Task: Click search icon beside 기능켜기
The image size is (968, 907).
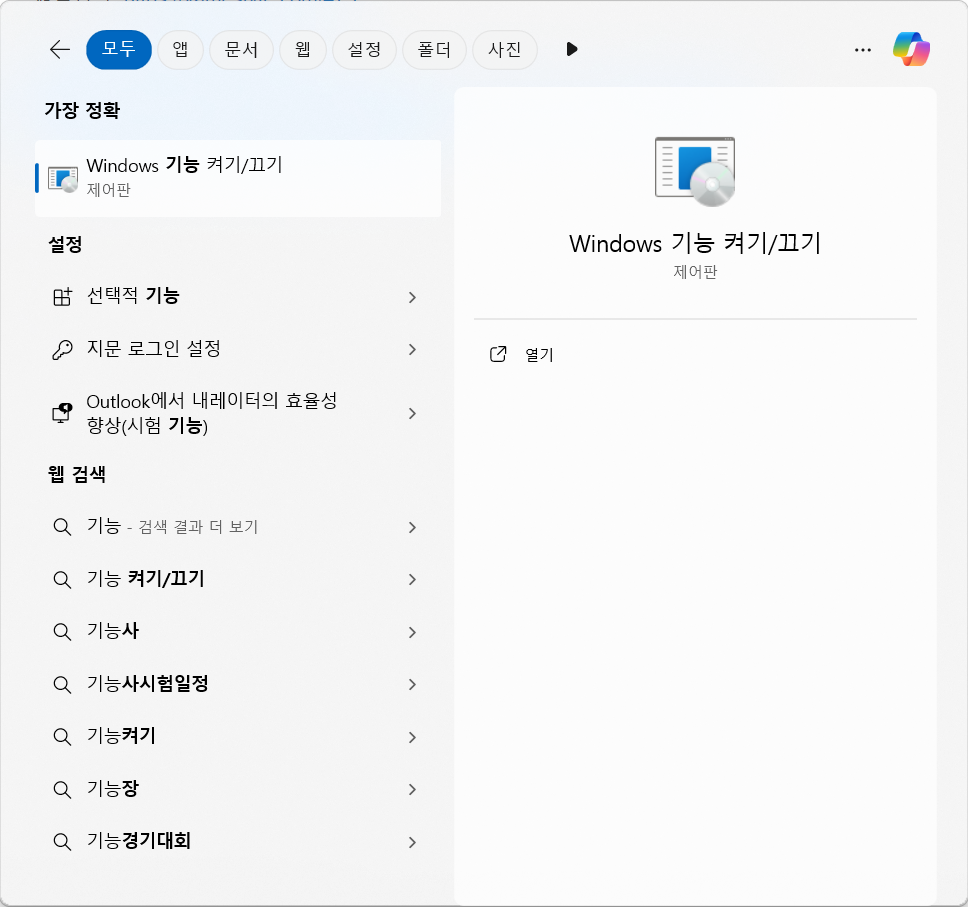Action: coord(62,737)
